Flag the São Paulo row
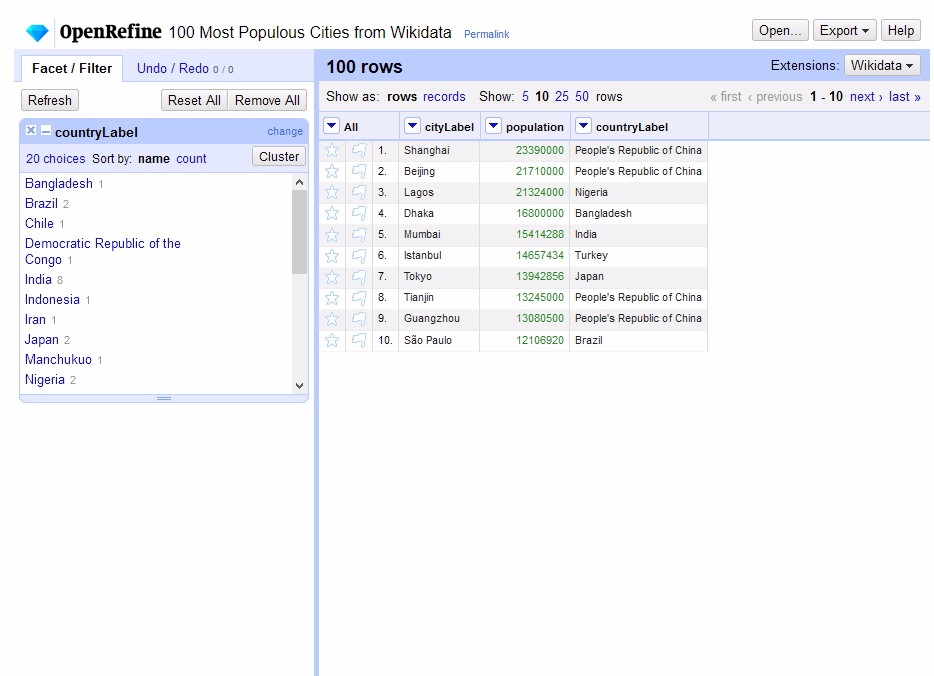The height and width of the screenshot is (676, 934). [359, 340]
